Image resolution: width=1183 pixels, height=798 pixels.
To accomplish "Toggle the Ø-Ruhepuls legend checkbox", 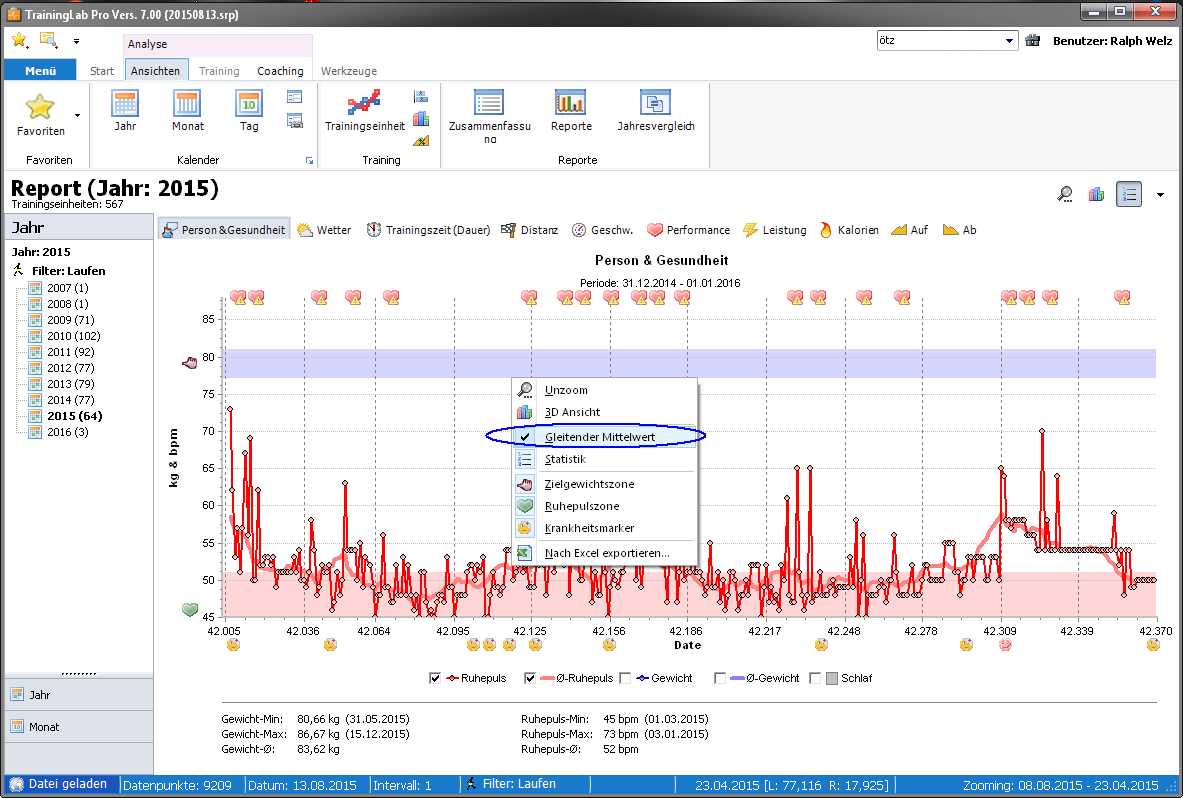I will click(530, 678).
